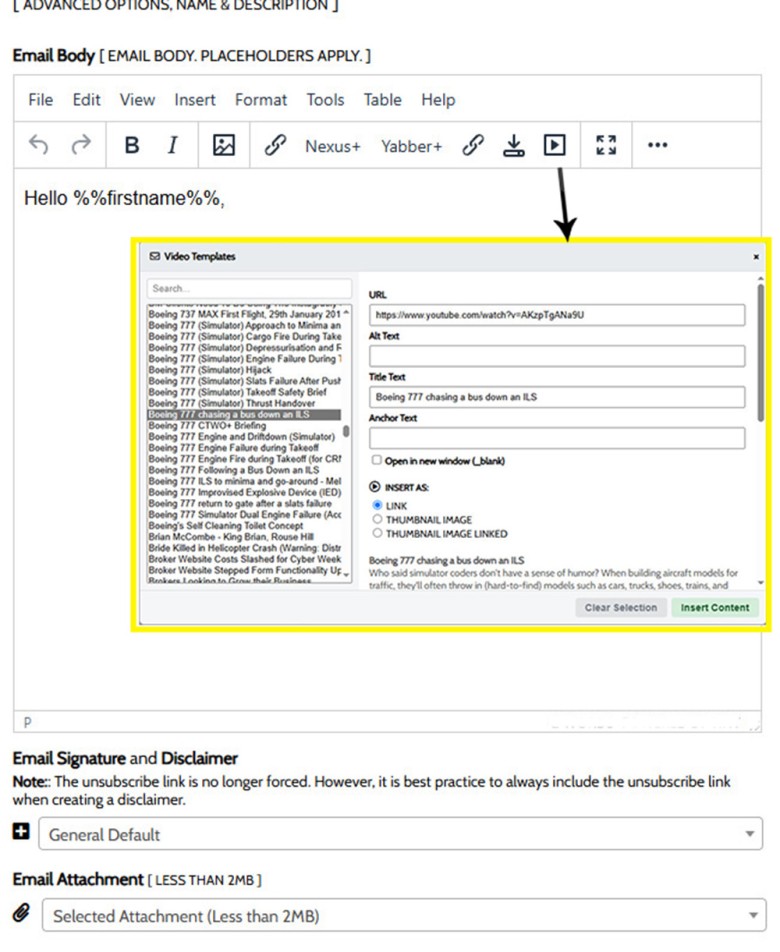Screen dimensions: 780x952
Task: Click the dialog right scrollbar down arrow
Action: click(x=761, y=583)
